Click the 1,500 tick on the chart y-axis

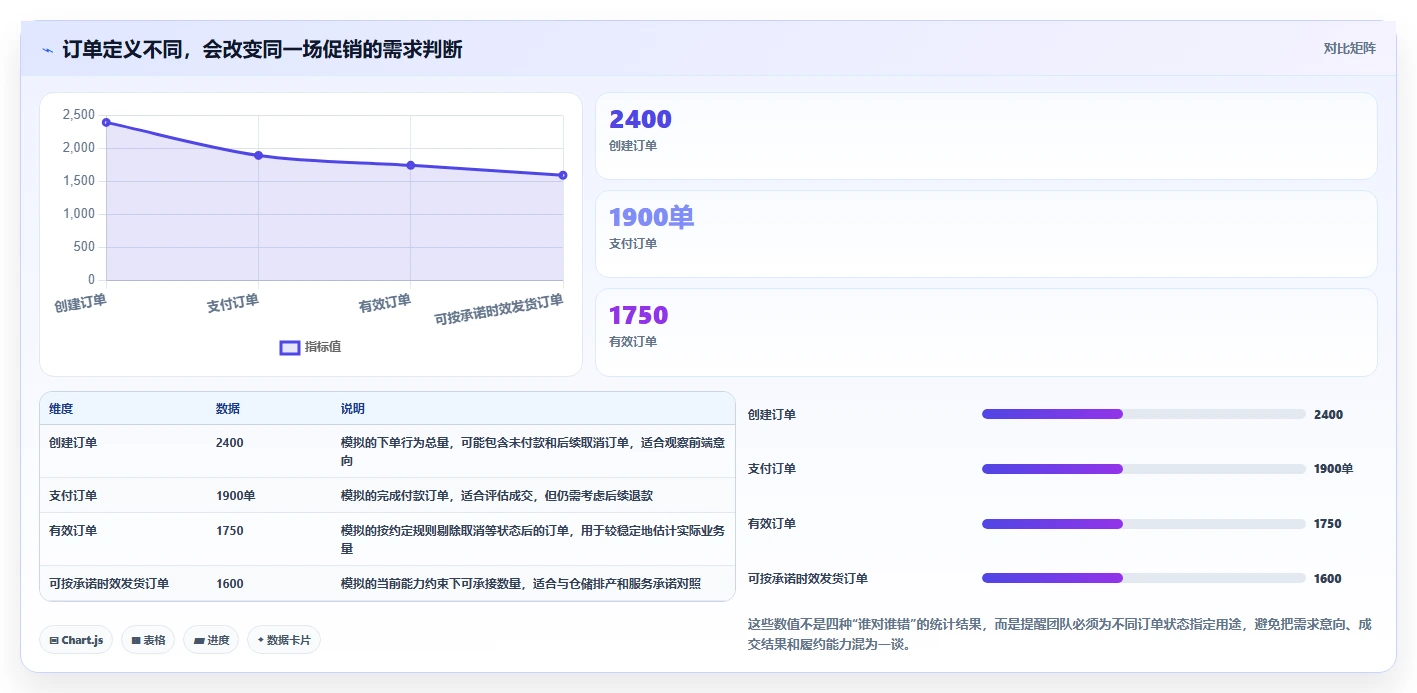click(x=78, y=181)
